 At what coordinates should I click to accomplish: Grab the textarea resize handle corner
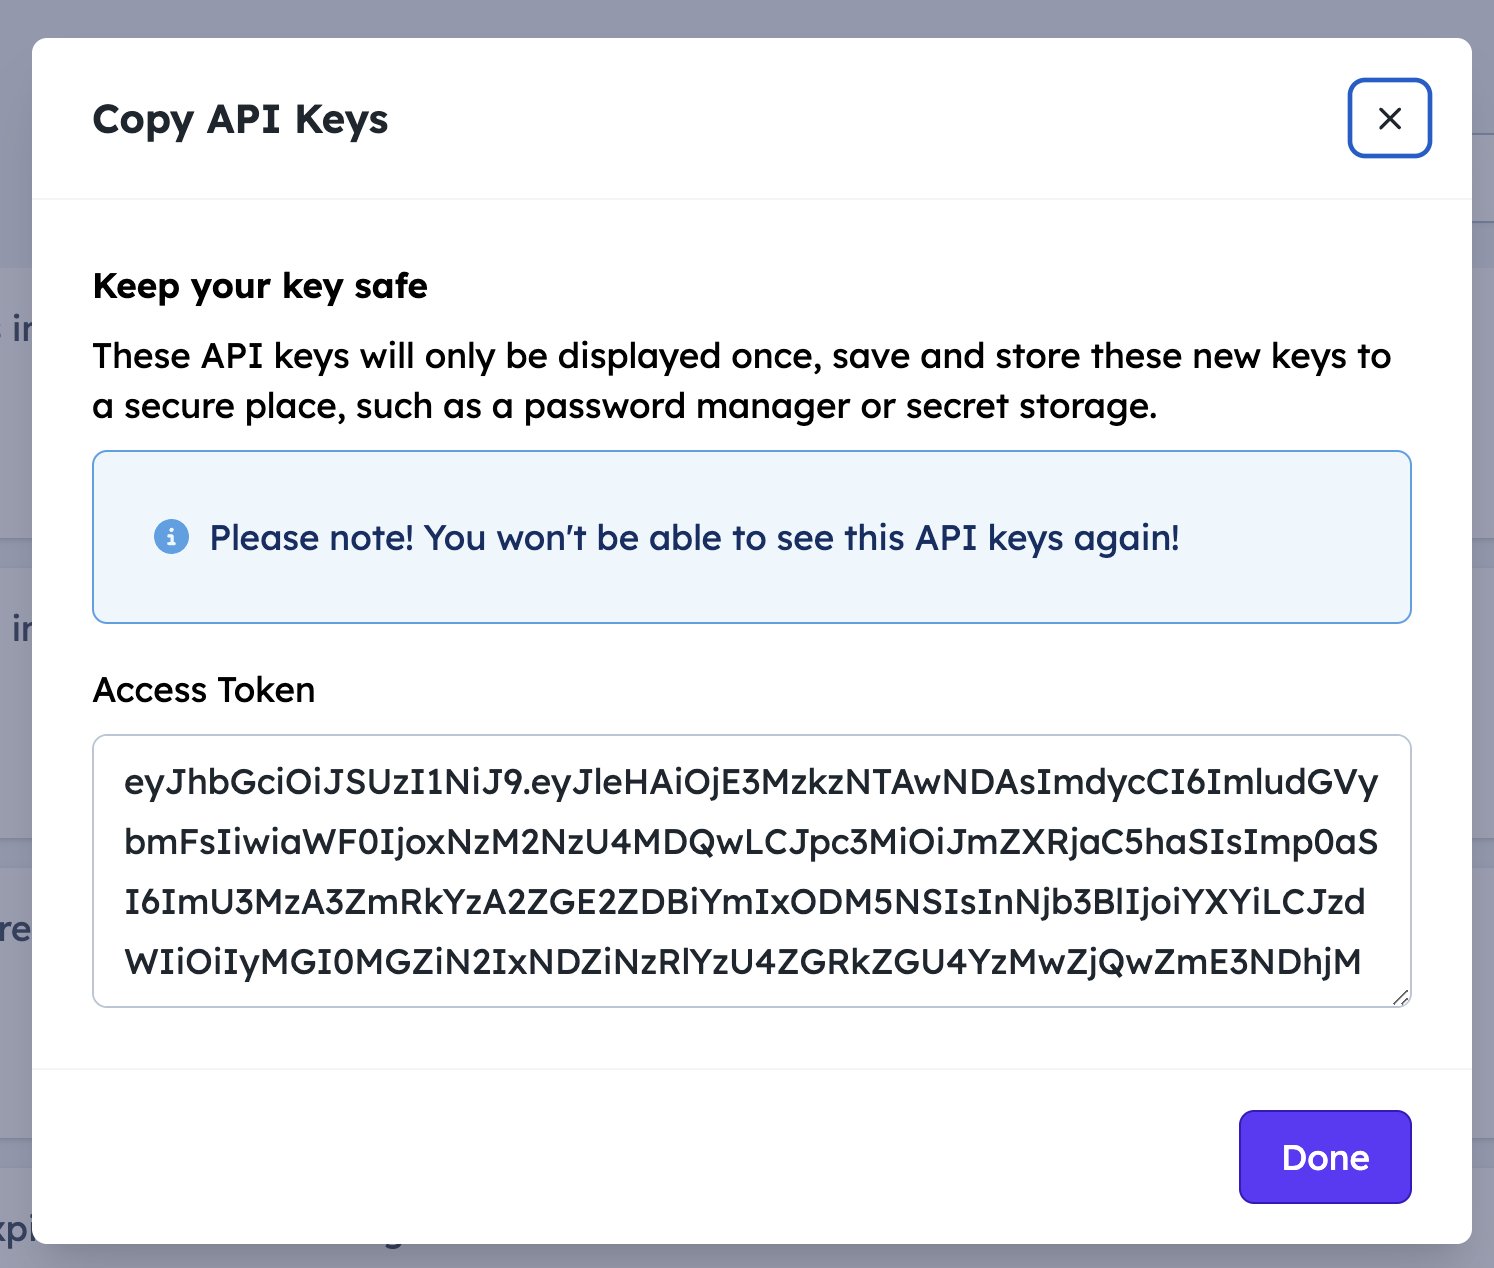(1400, 997)
